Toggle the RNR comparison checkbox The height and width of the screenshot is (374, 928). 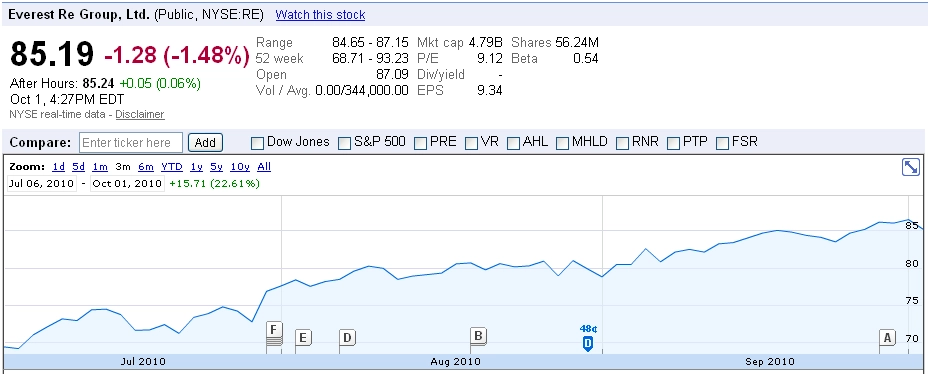623,143
